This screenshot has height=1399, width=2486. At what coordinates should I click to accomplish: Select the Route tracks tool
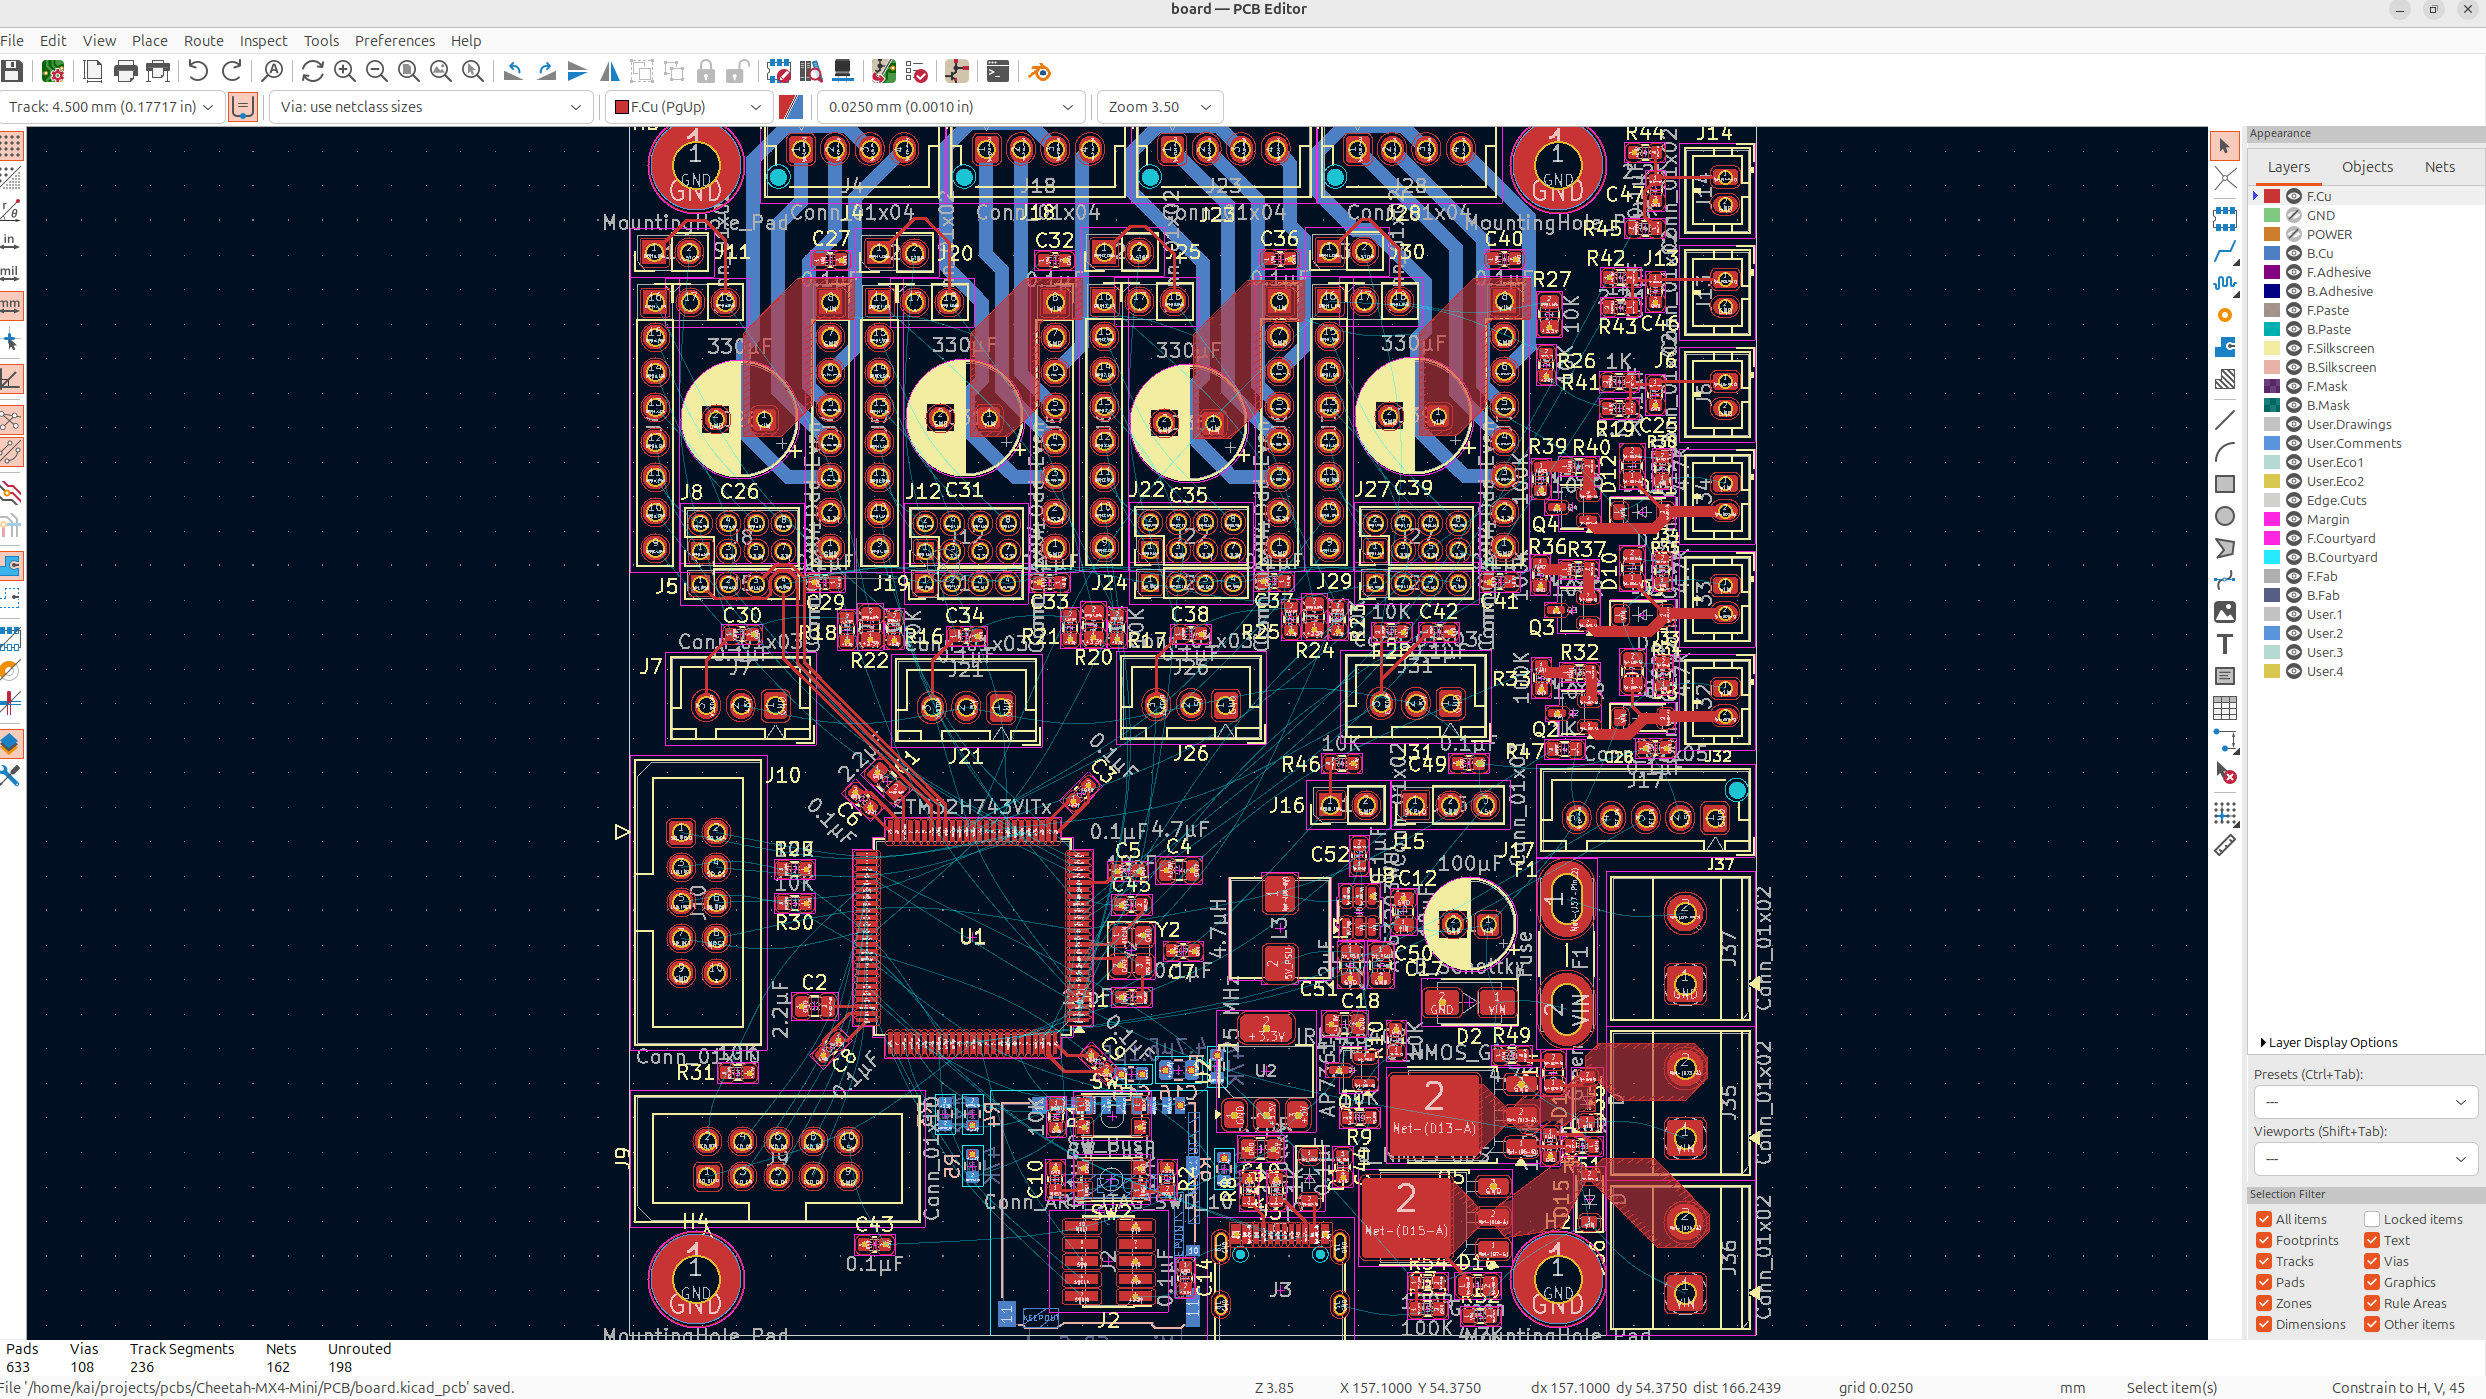point(2224,251)
